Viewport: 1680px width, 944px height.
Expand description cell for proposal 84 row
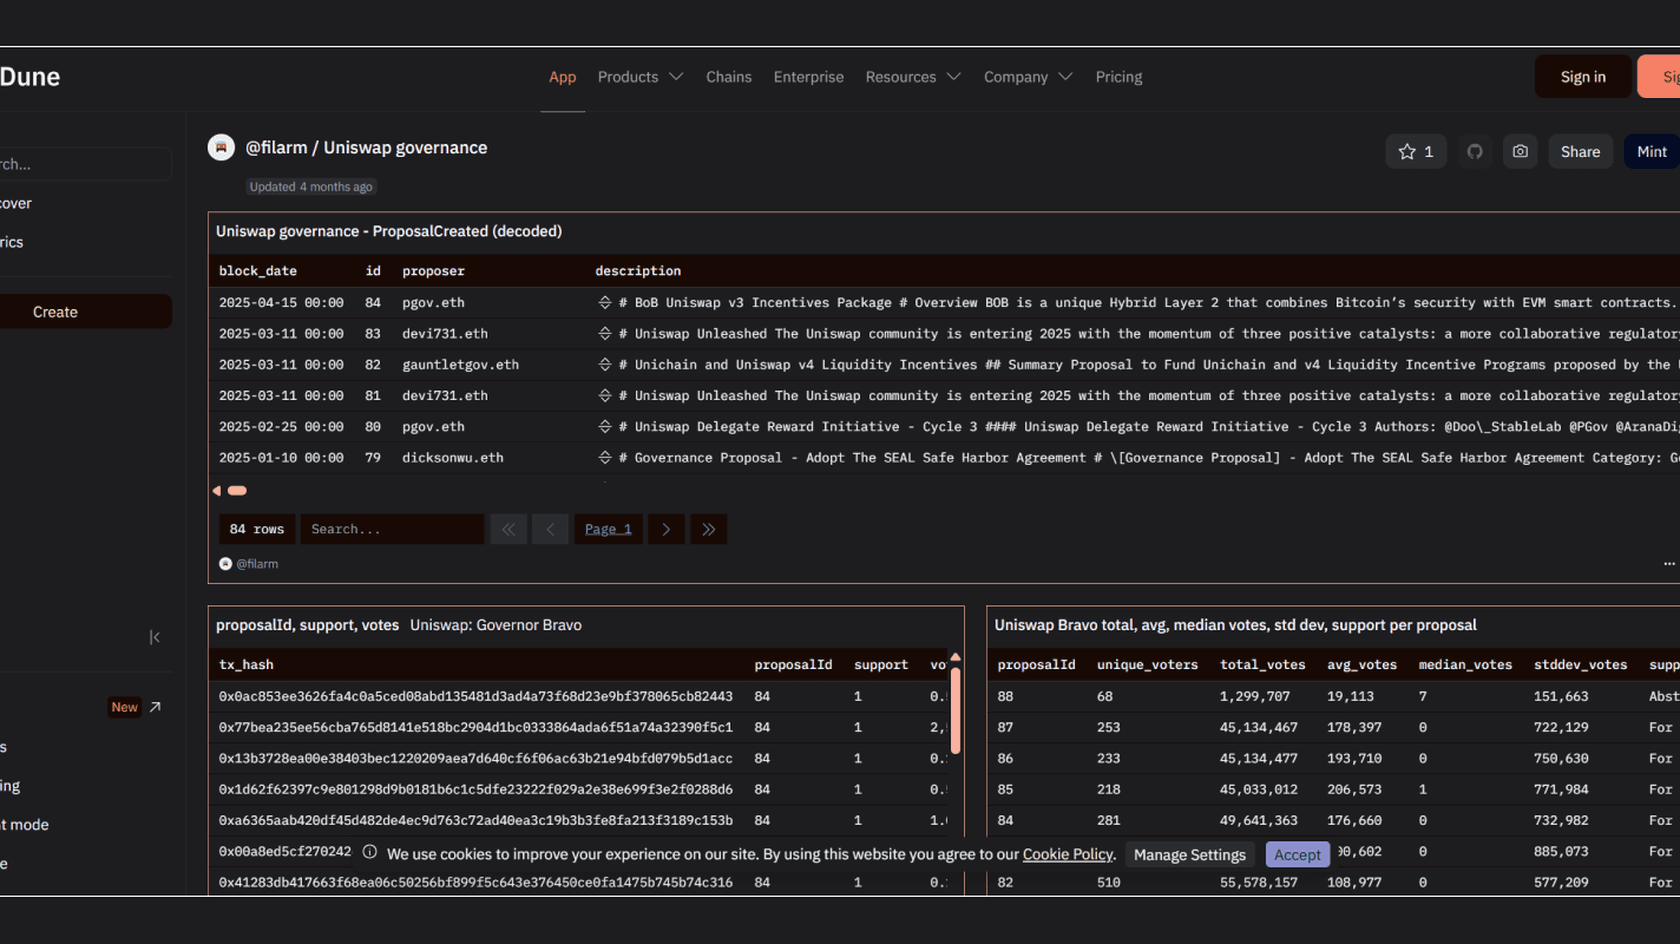pyautogui.click(x=604, y=303)
